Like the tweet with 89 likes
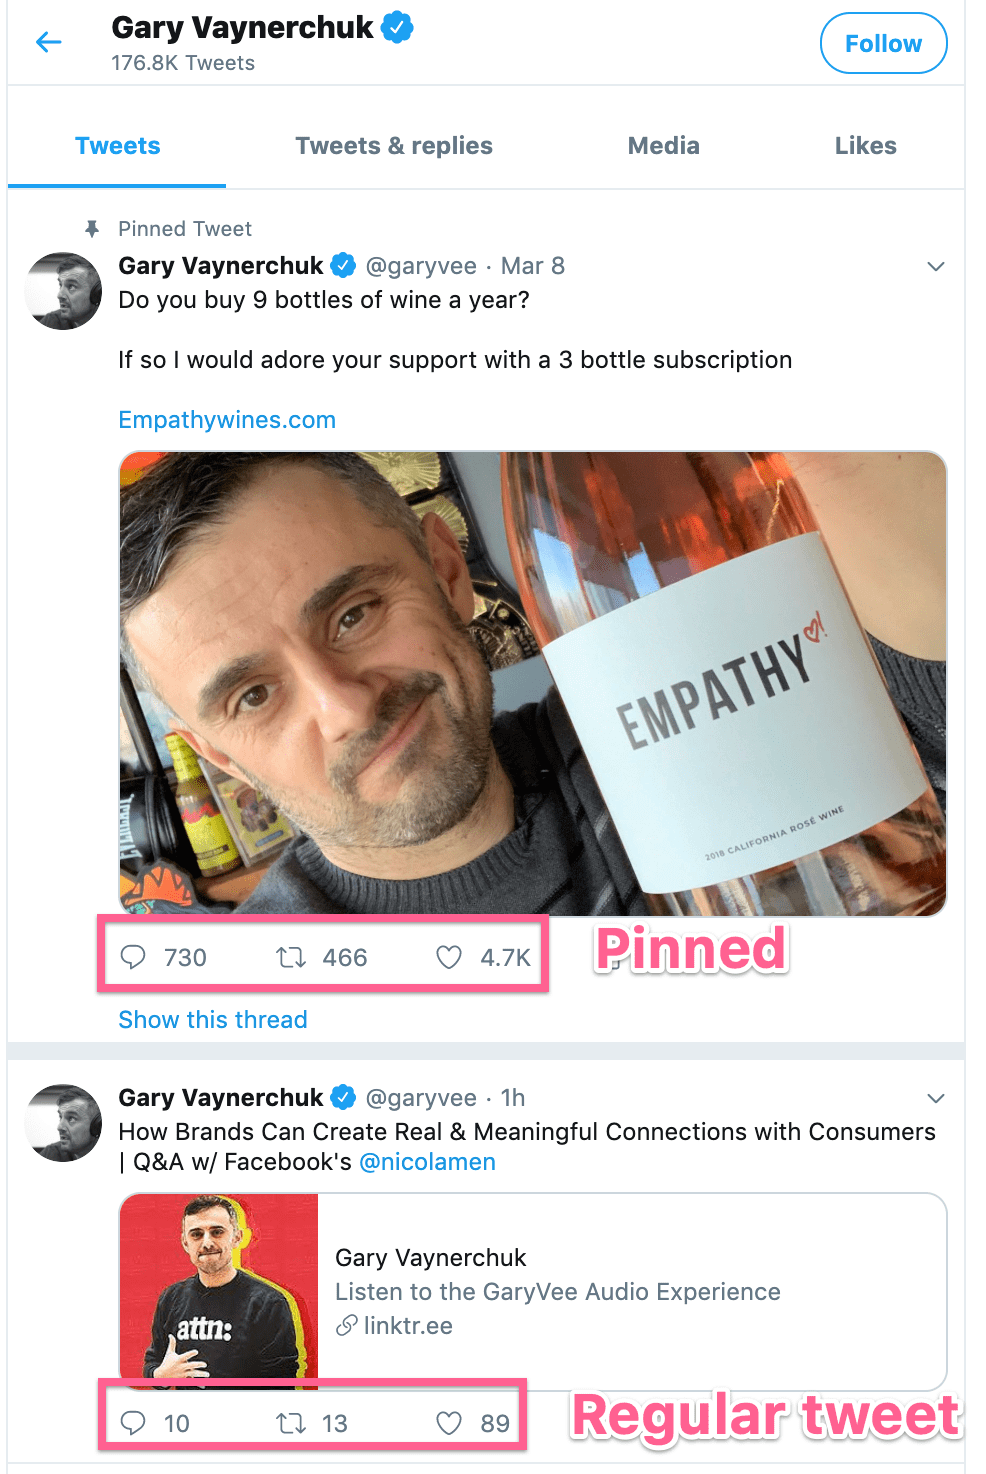This screenshot has width=986, height=1474. (x=449, y=1423)
